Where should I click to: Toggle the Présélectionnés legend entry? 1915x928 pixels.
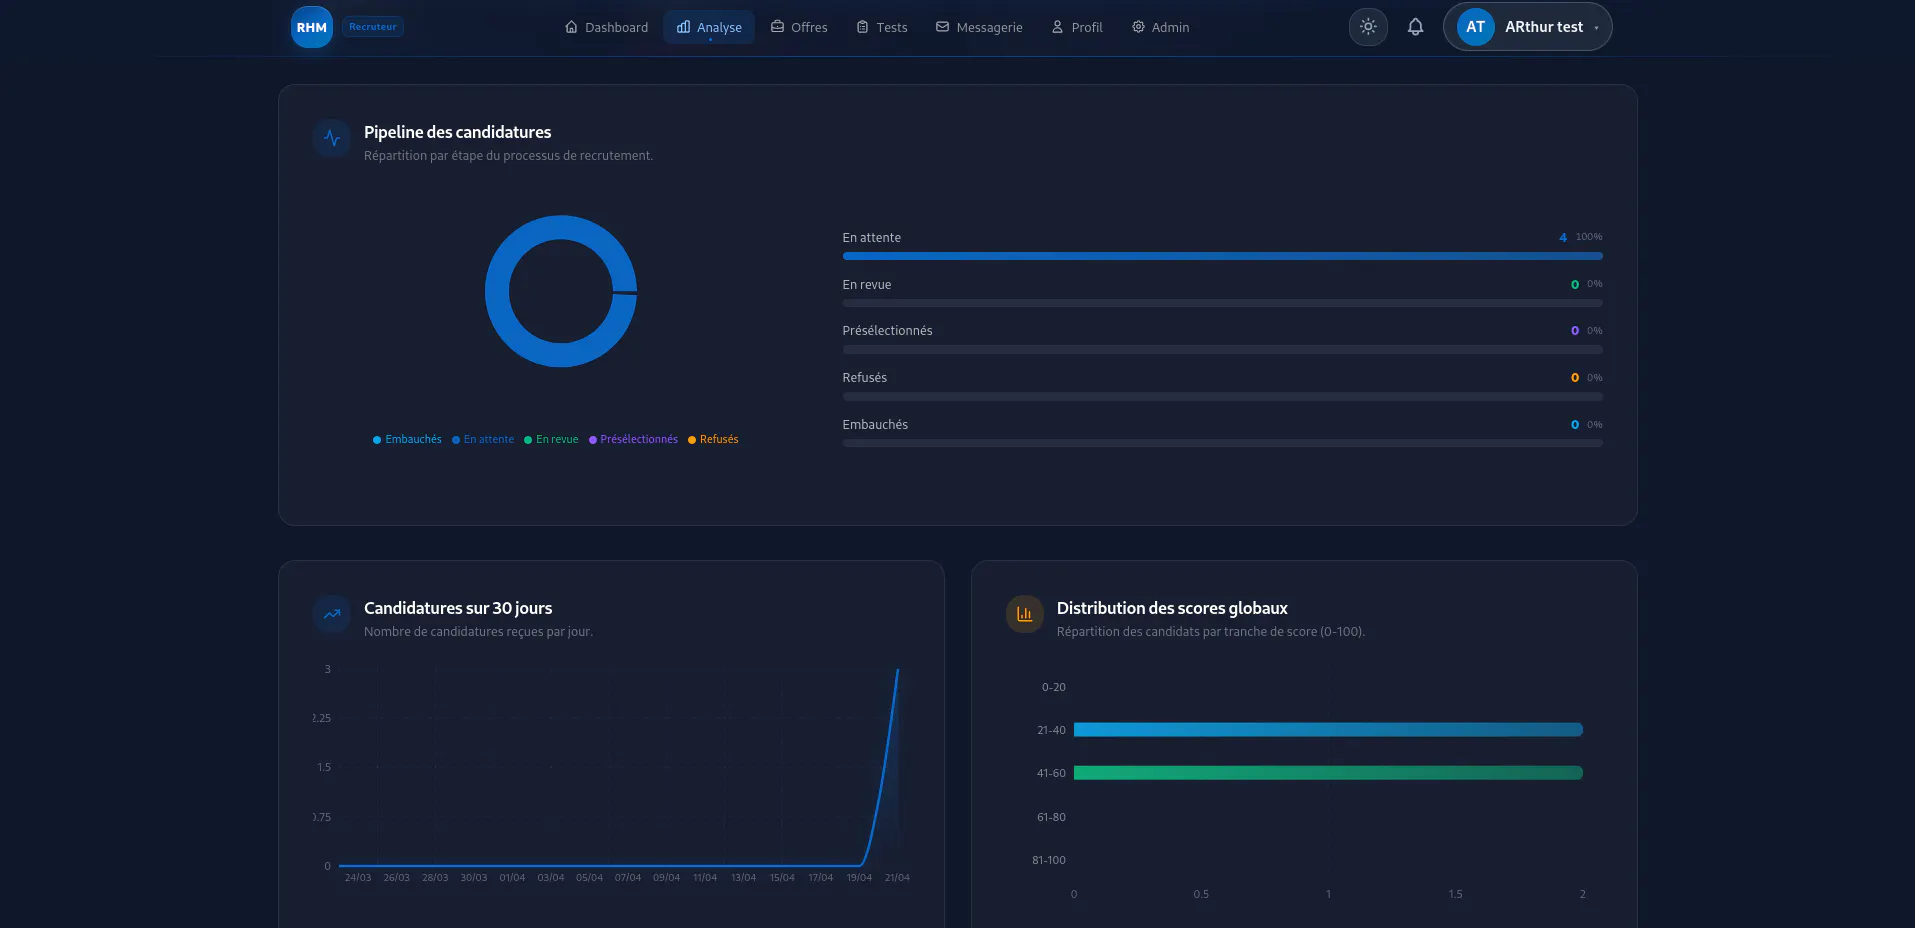click(x=633, y=439)
